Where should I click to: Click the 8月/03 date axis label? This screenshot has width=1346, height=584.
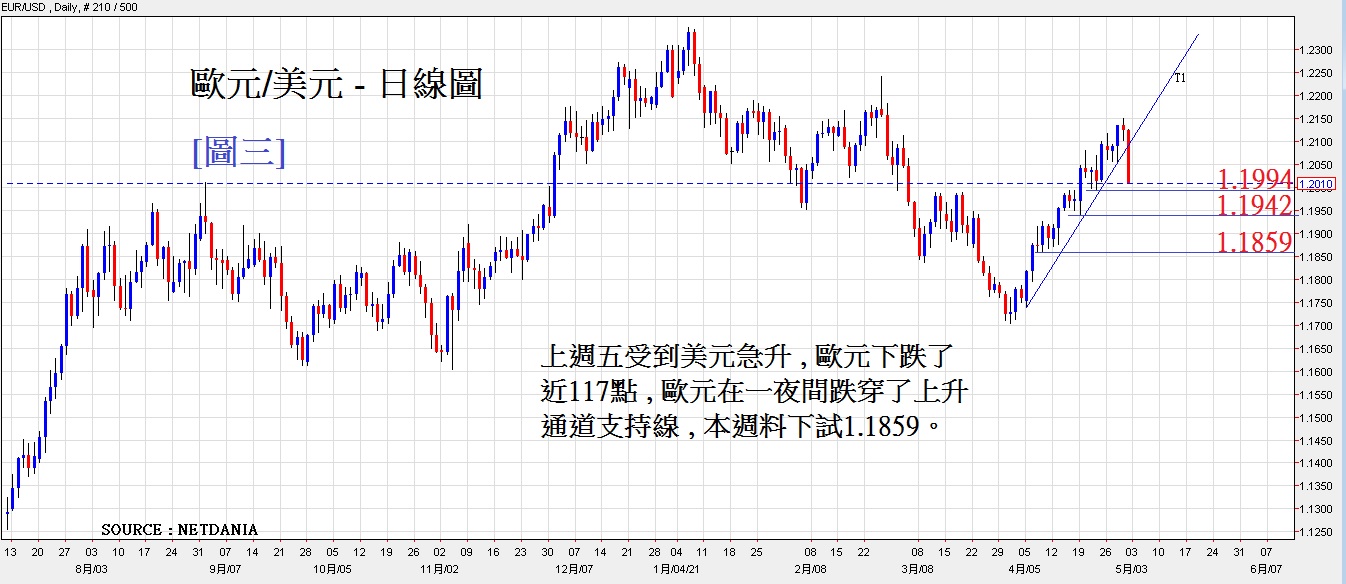pyautogui.click(x=94, y=568)
